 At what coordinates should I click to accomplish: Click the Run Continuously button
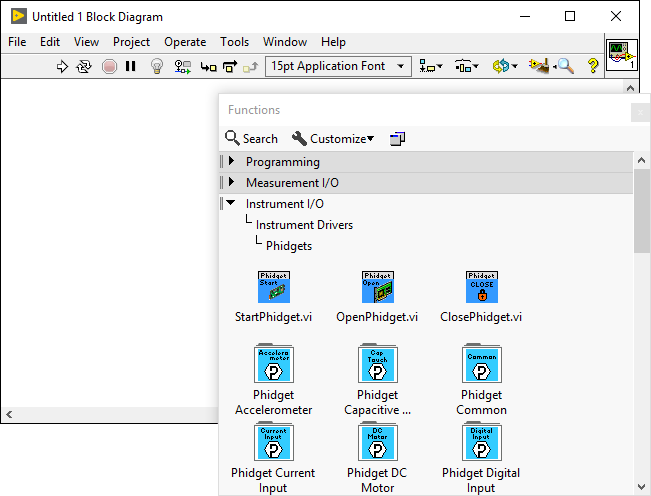84,66
